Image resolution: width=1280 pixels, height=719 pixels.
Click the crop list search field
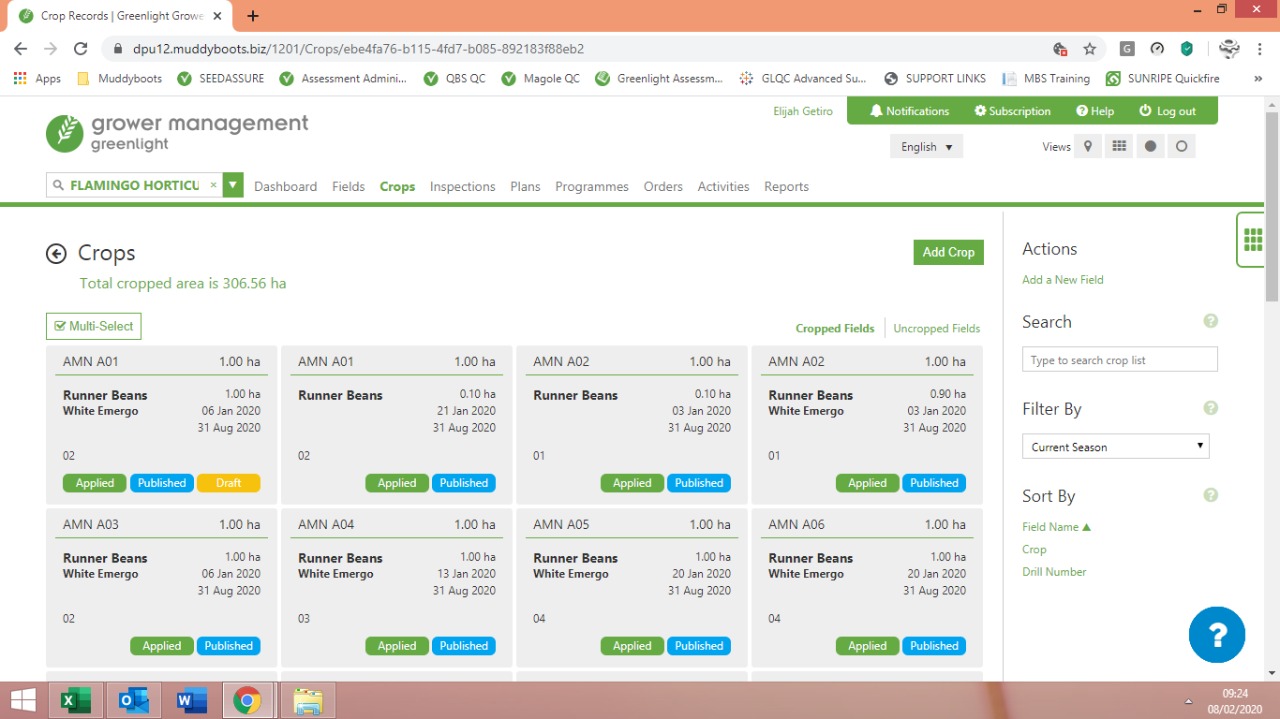[x=1119, y=360]
